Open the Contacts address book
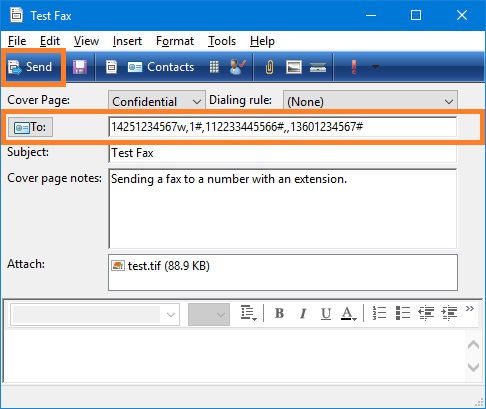 (x=161, y=67)
